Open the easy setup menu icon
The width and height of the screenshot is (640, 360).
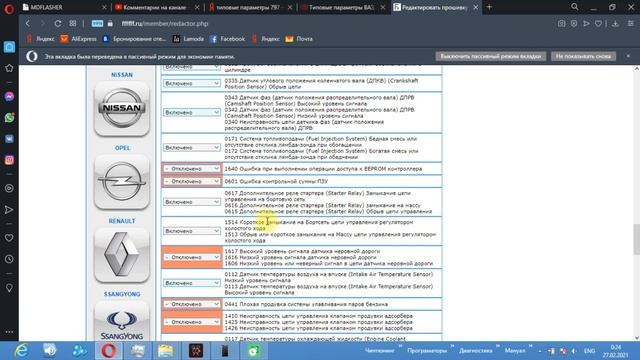coord(631,24)
